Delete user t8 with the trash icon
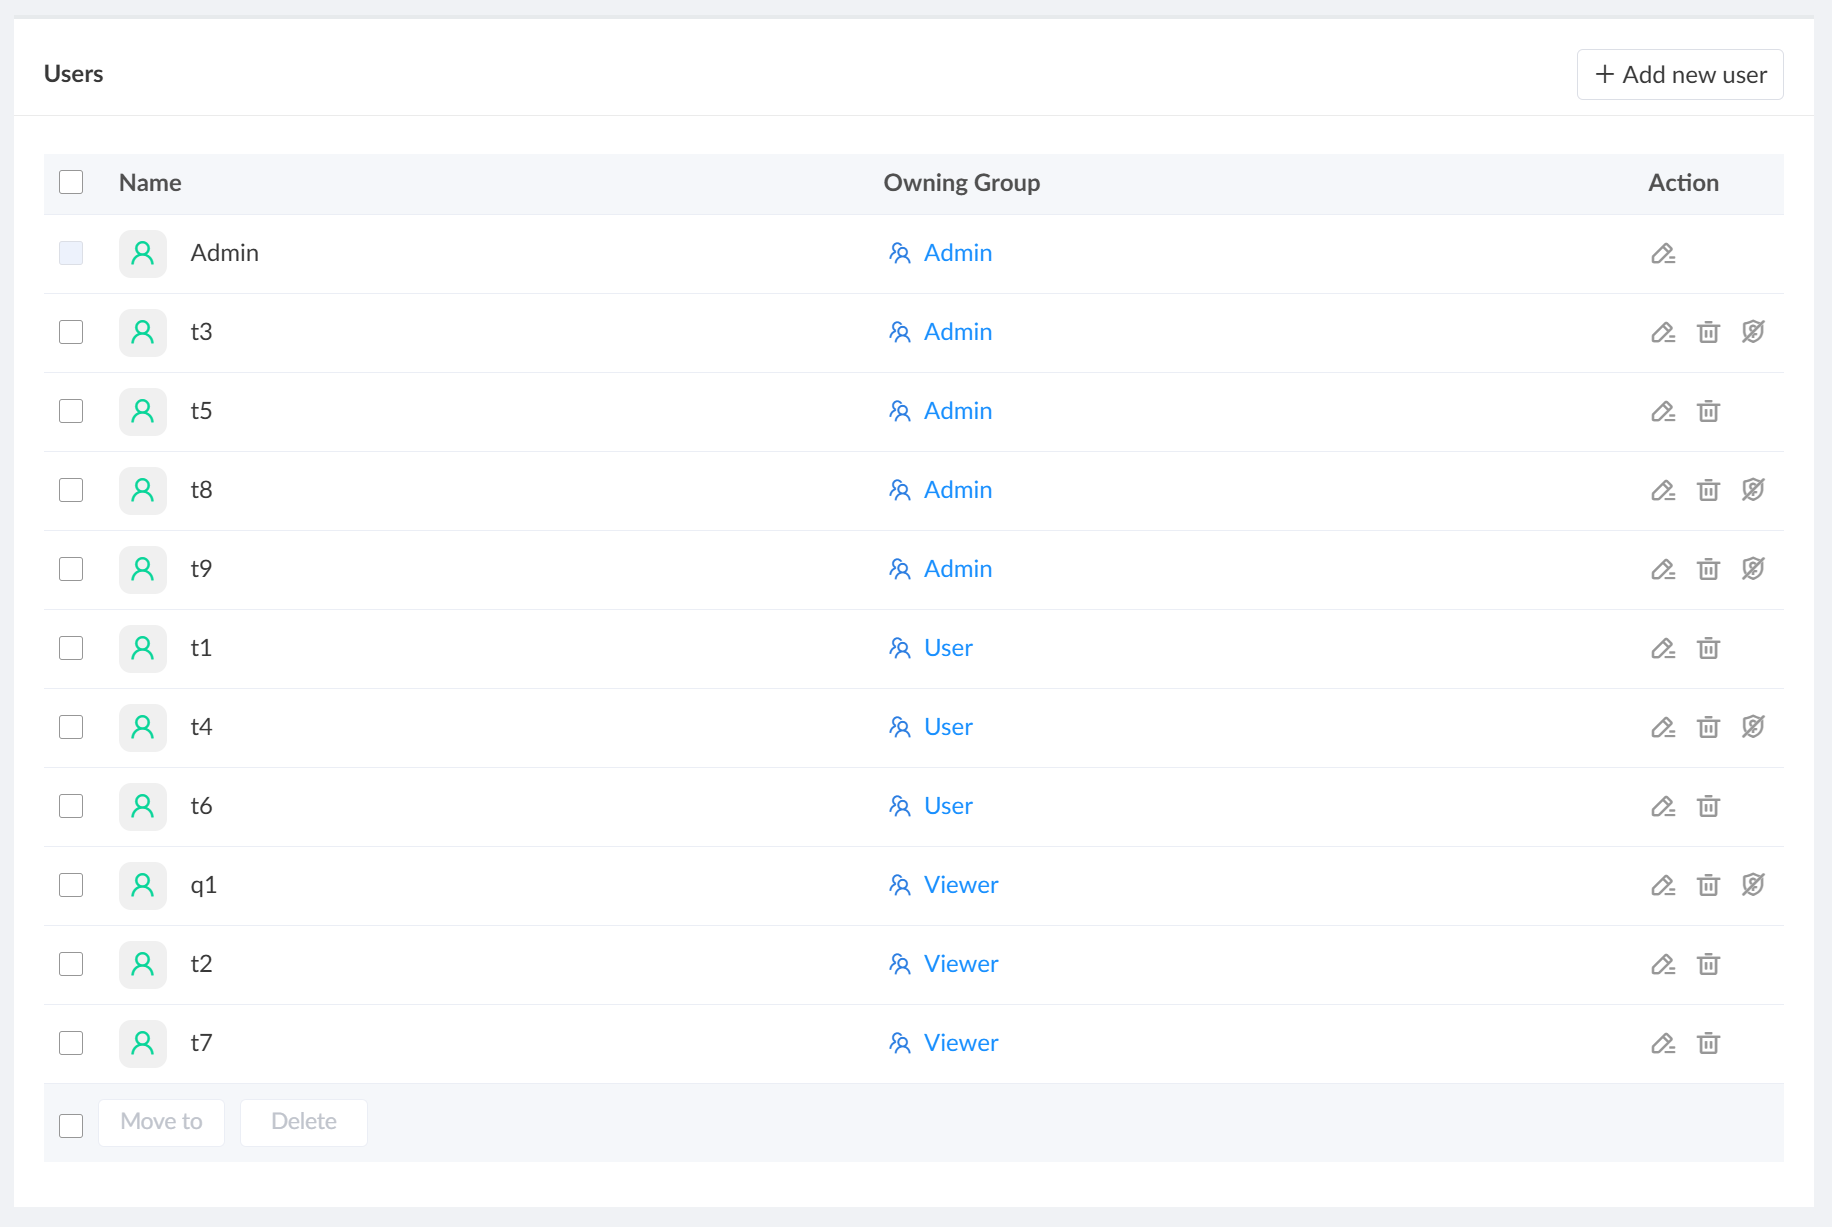The height and width of the screenshot is (1227, 1832). tap(1708, 491)
